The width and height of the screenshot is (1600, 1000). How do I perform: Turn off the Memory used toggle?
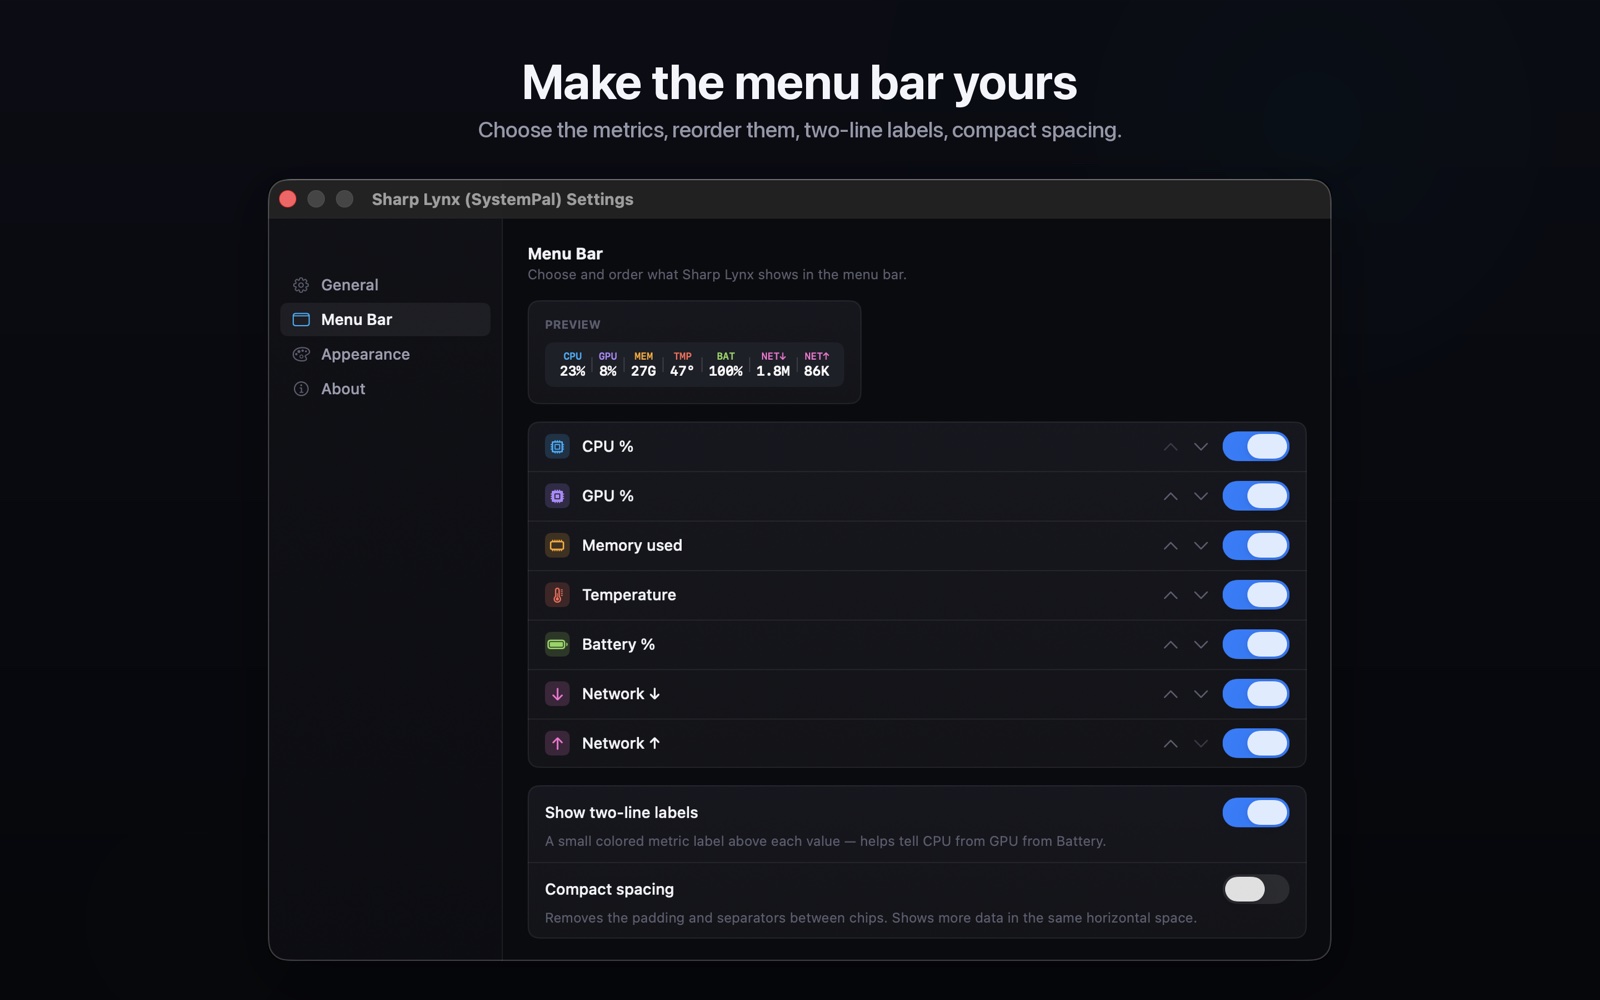point(1256,546)
